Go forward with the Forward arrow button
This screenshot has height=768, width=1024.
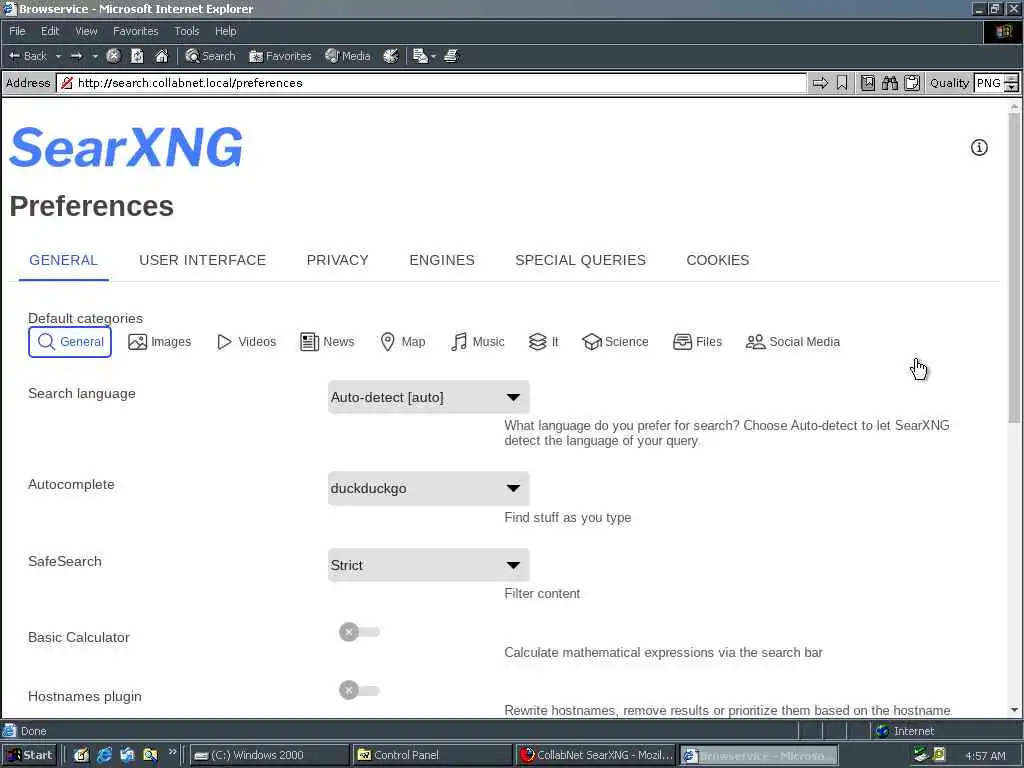(x=76, y=56)
